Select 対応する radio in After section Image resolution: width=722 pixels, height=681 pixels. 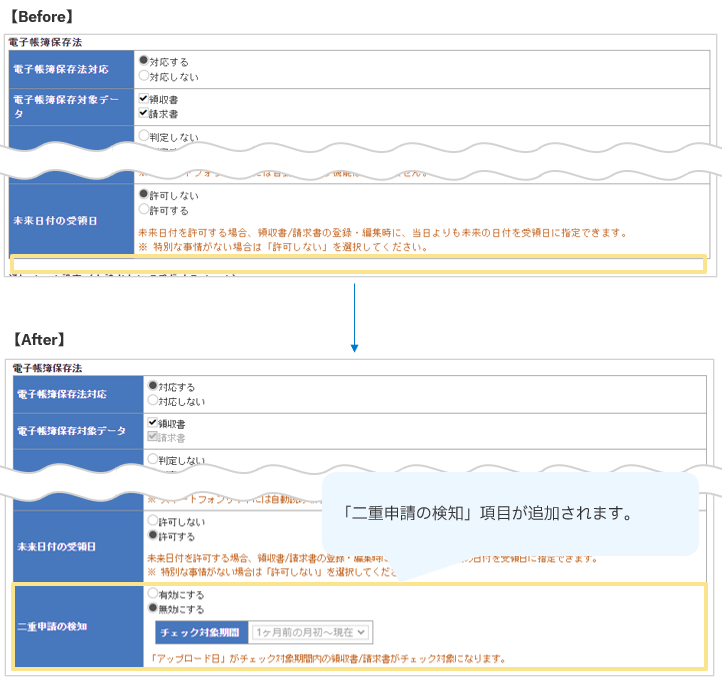pos(153,385)
